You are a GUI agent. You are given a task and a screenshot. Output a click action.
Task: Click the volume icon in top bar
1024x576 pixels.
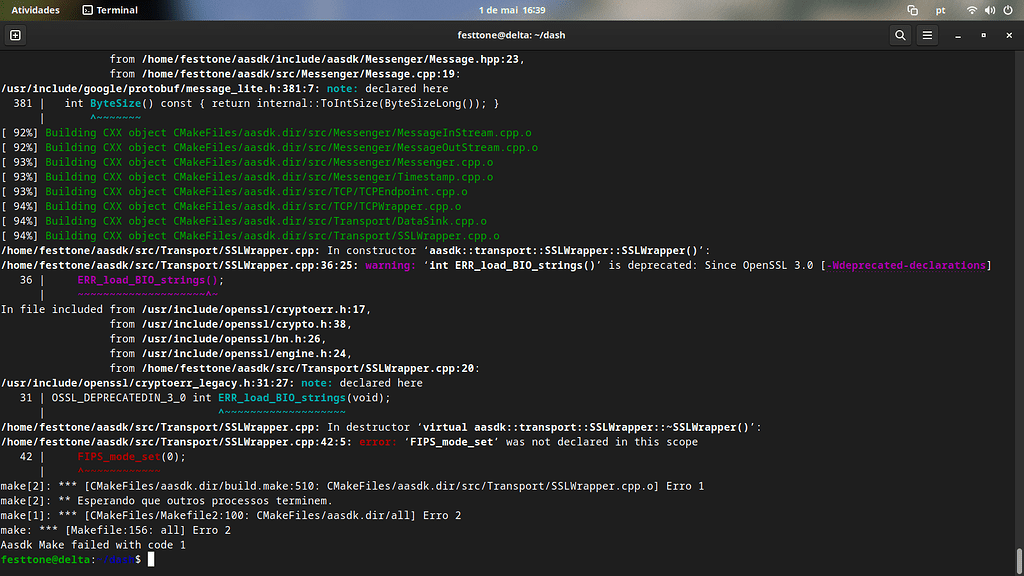(x=990, y=9)
